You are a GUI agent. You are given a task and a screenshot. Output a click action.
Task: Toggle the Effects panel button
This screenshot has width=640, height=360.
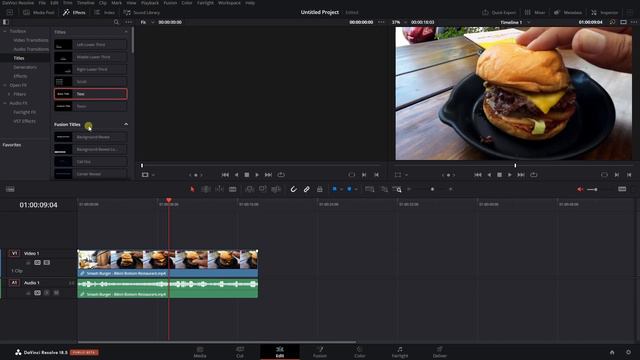pyautogui.click(x=74, y=13)
